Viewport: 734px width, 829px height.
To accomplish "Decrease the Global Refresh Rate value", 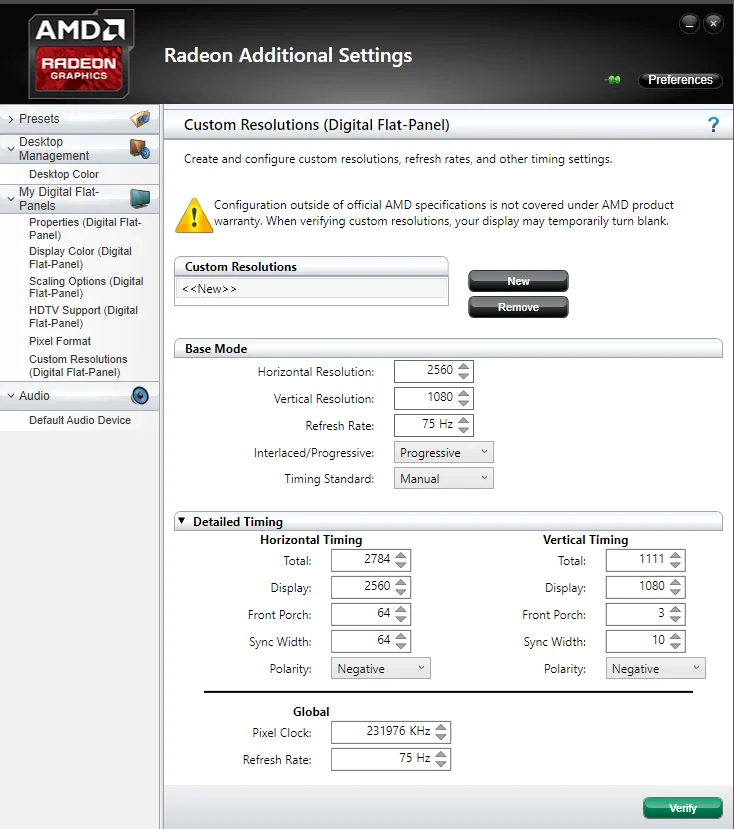I will pos(441,764).
